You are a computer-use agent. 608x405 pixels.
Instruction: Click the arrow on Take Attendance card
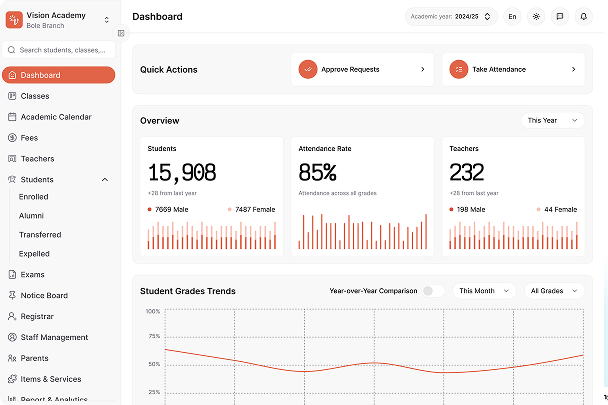click(573, 69)
